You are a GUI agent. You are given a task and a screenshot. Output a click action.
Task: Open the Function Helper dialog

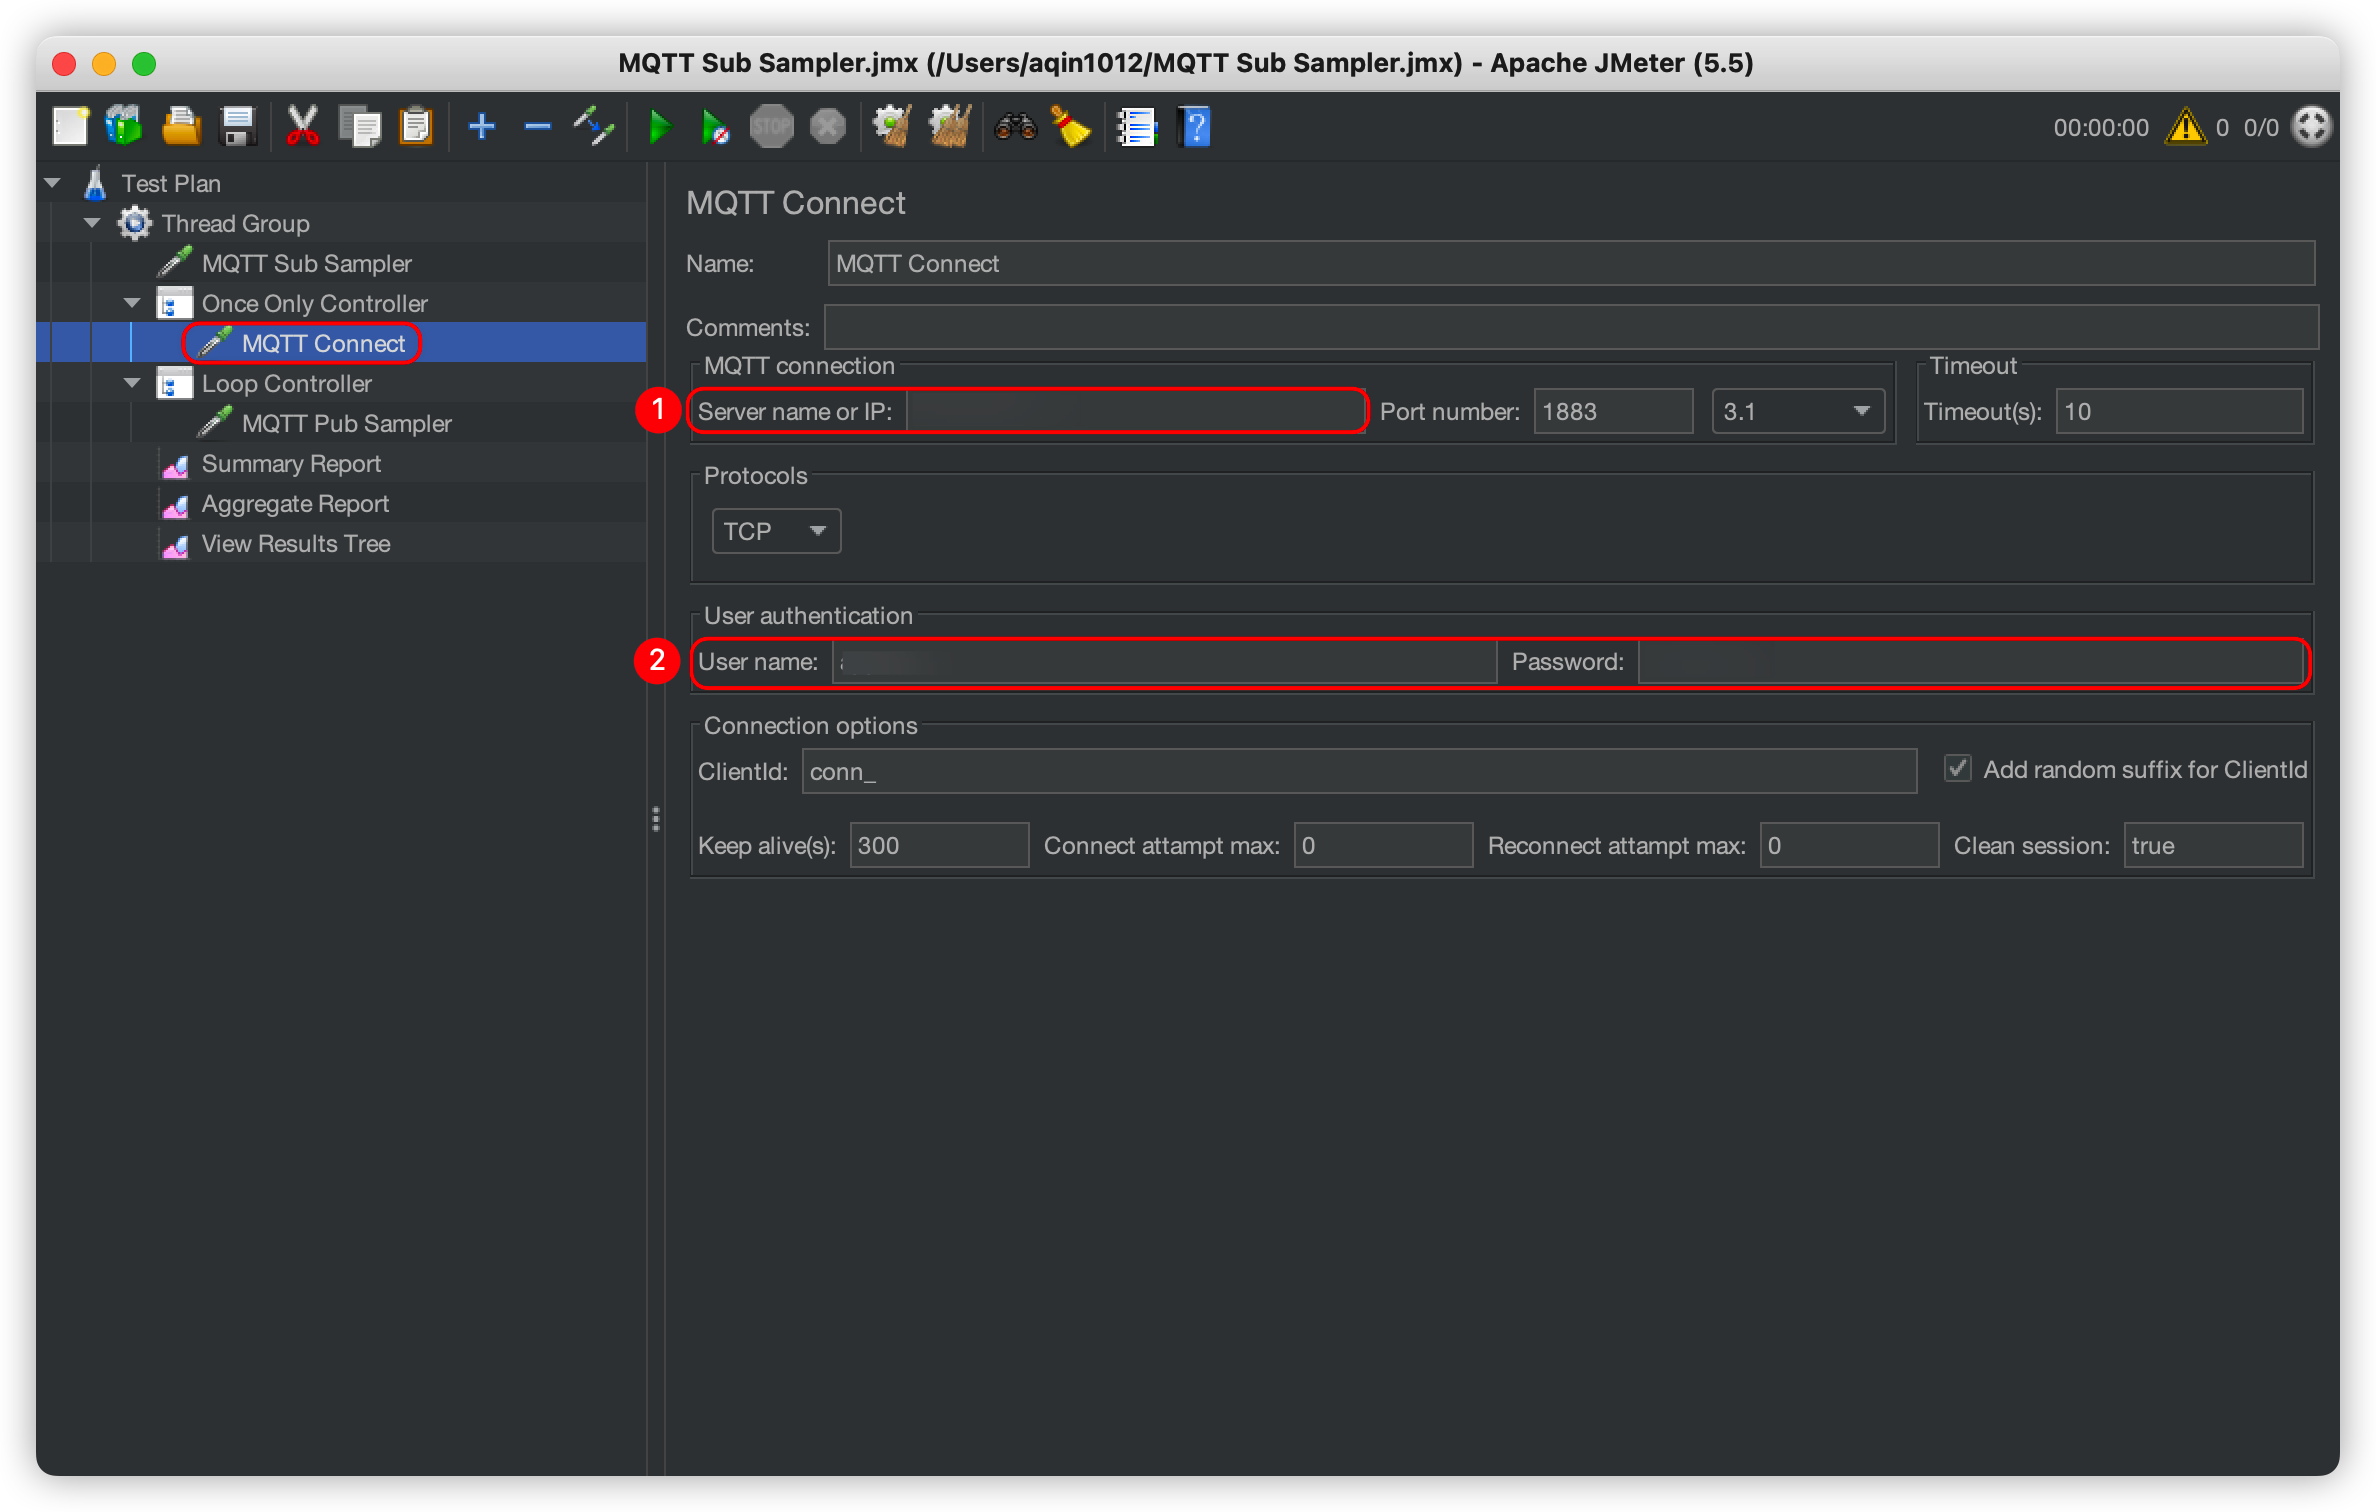pos(1135,126)
